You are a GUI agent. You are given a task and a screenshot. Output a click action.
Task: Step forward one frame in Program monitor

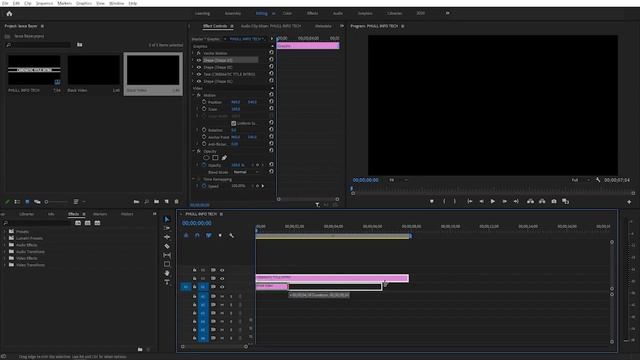click(504, 202)
